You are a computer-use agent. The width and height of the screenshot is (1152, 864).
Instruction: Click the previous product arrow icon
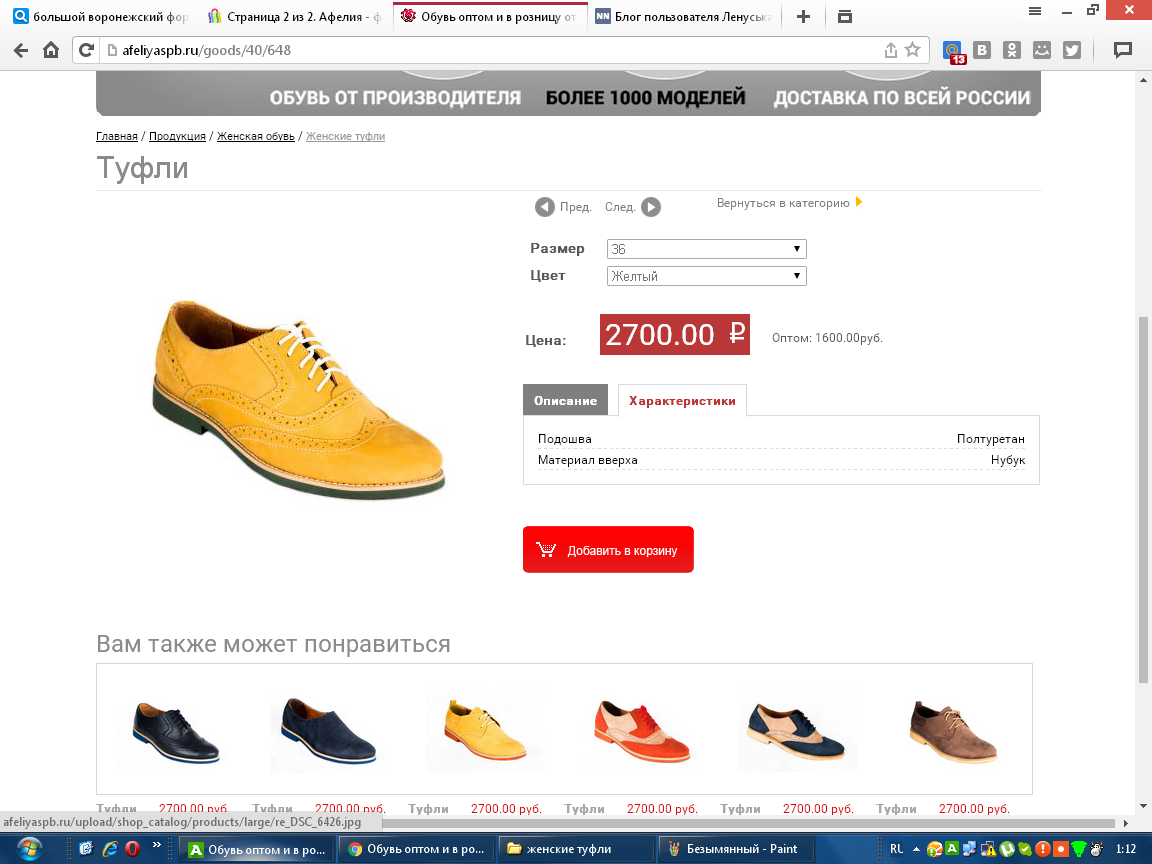[544, 207]
